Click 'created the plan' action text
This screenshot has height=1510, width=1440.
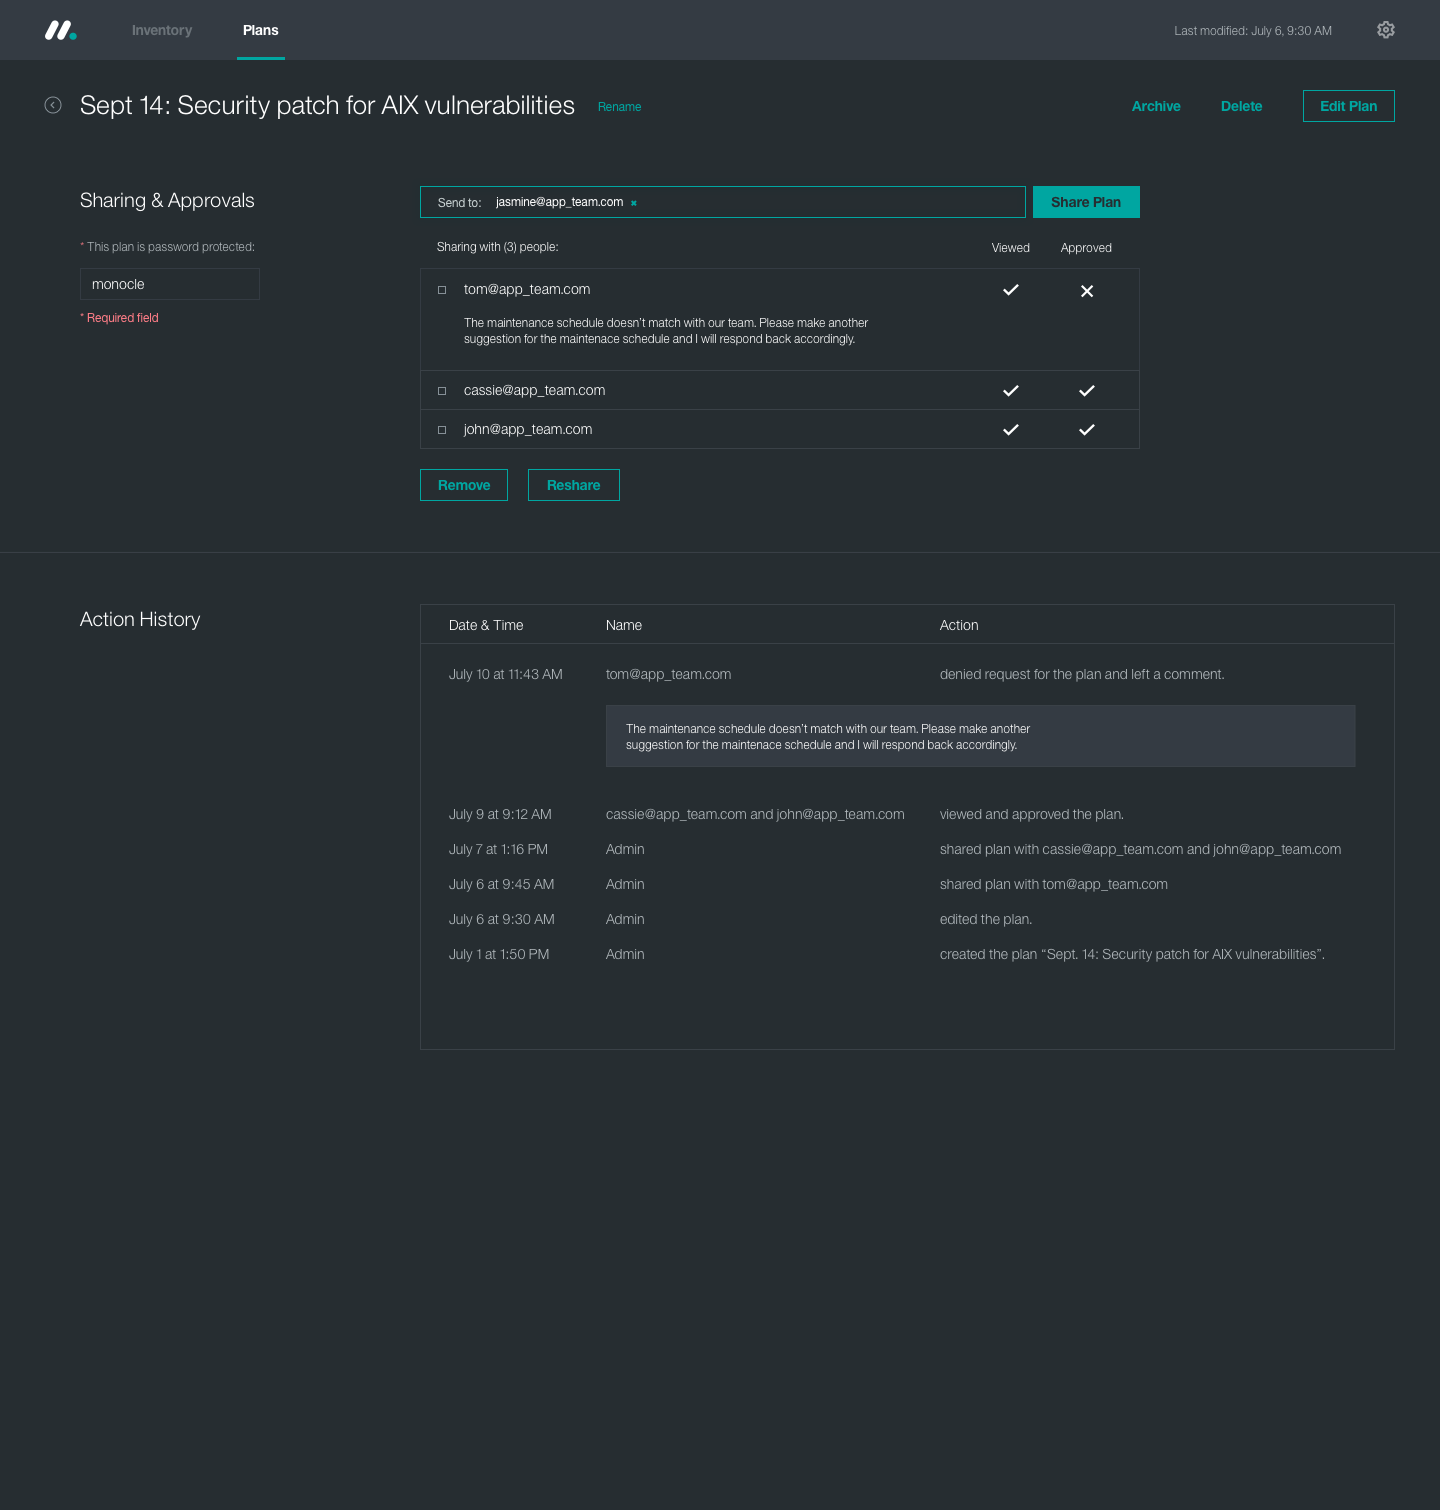point(1132,954)
